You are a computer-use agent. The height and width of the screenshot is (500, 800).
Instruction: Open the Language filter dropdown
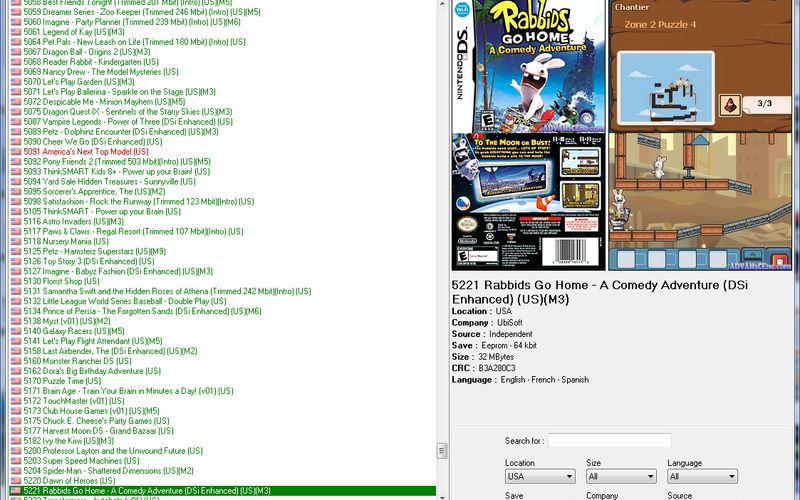[x=702, y=477]
